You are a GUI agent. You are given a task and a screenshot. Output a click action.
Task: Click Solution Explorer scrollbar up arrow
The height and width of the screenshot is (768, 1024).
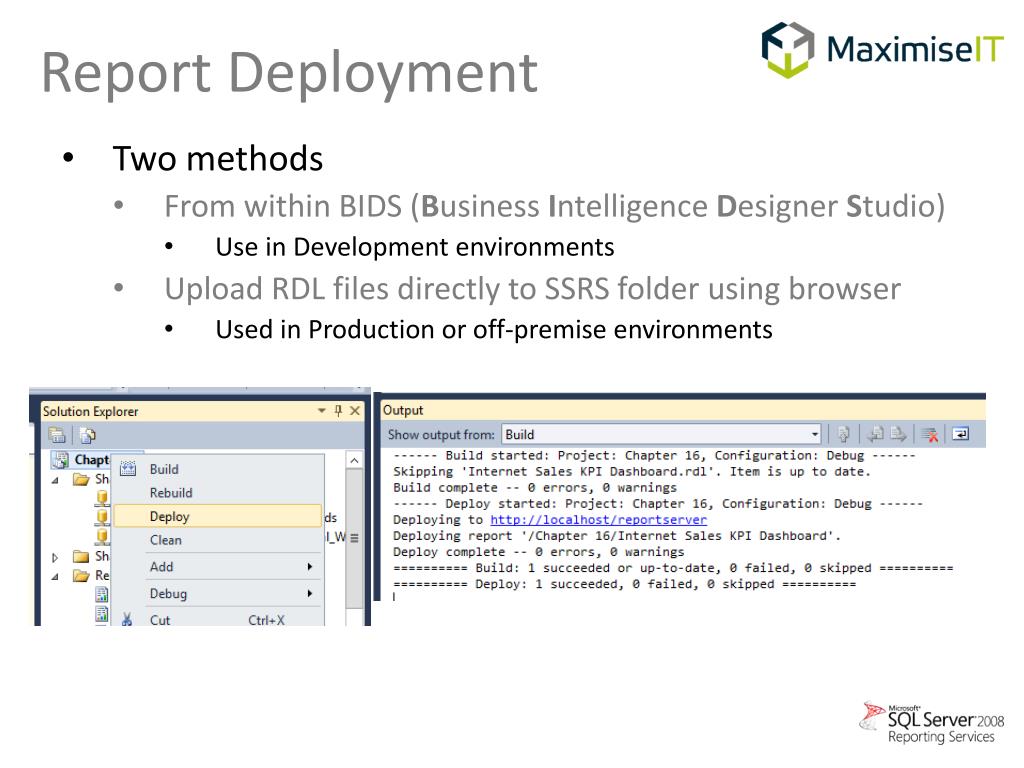pos(354,460)
